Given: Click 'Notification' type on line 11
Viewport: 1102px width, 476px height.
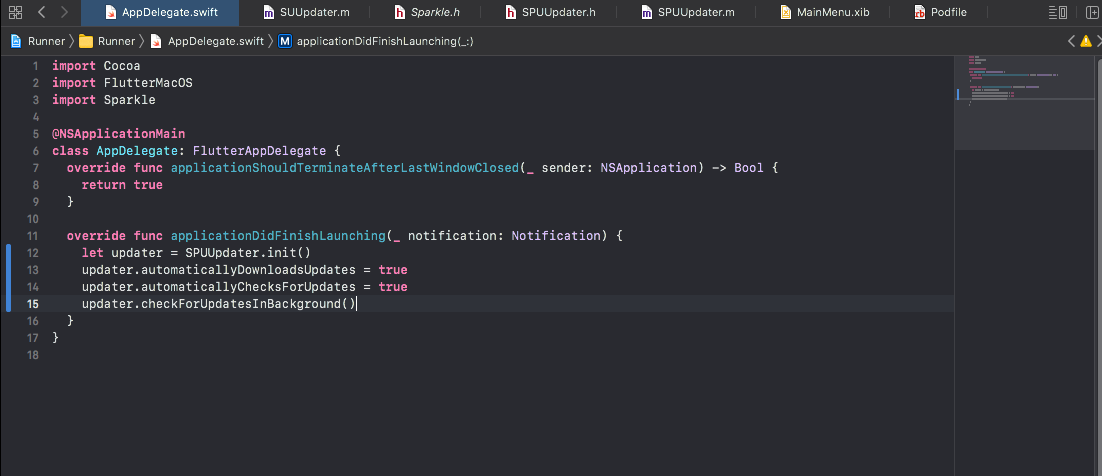Looking at the screenshot, I should tap(556, 236).
